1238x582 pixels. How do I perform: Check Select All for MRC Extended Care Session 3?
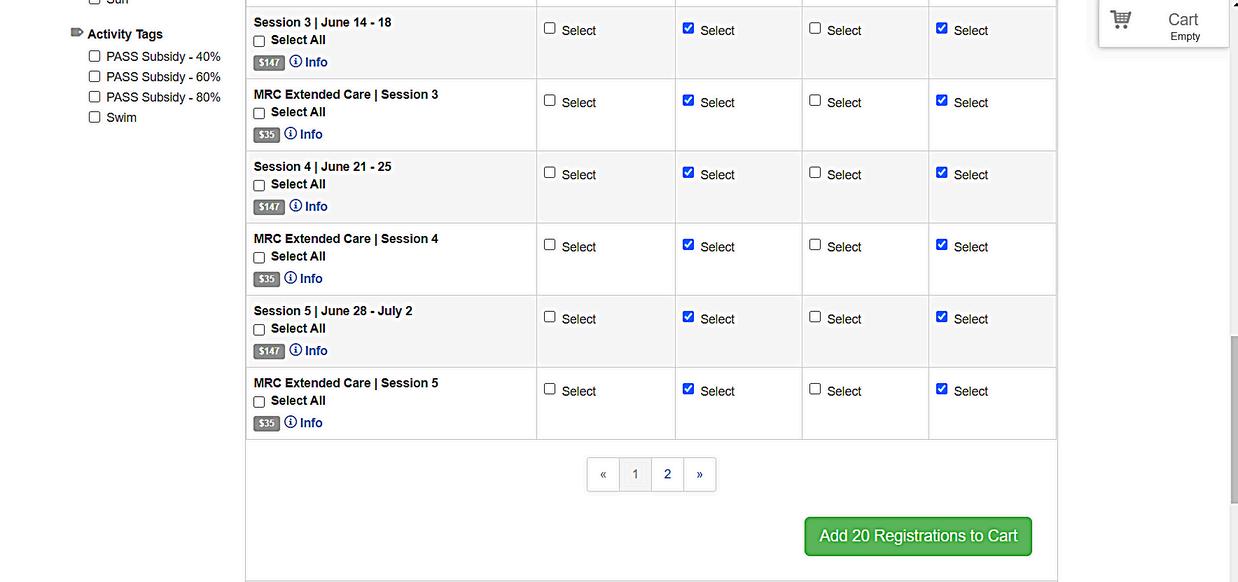259,113
